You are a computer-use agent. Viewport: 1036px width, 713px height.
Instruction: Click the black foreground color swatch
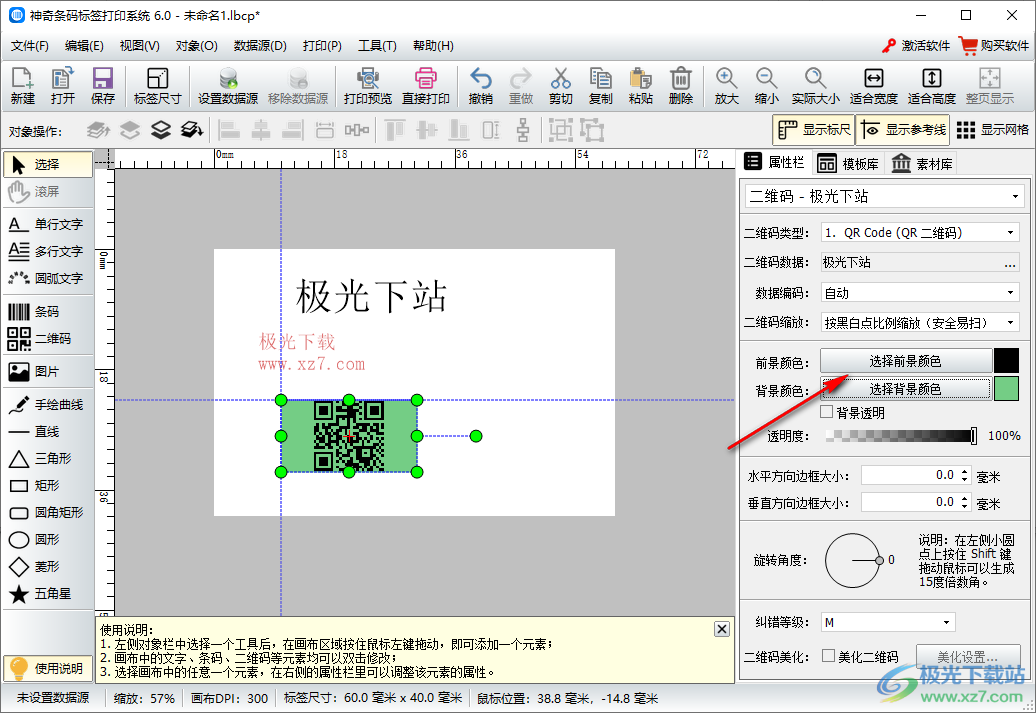1006,361
